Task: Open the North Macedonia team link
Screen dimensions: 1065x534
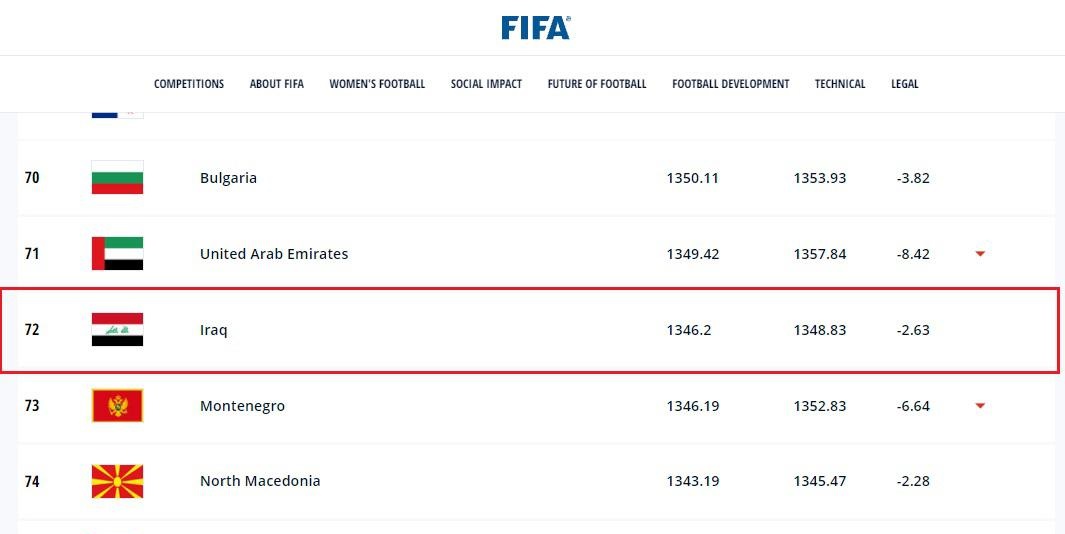Action: click(260, 481)
